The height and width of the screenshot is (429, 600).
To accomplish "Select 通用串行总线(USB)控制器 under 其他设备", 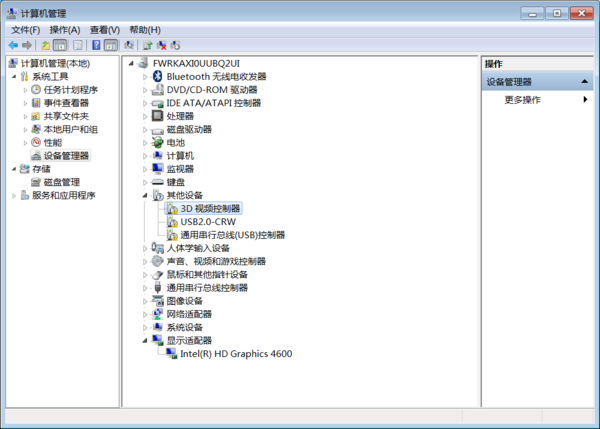I will pos(233,235).
